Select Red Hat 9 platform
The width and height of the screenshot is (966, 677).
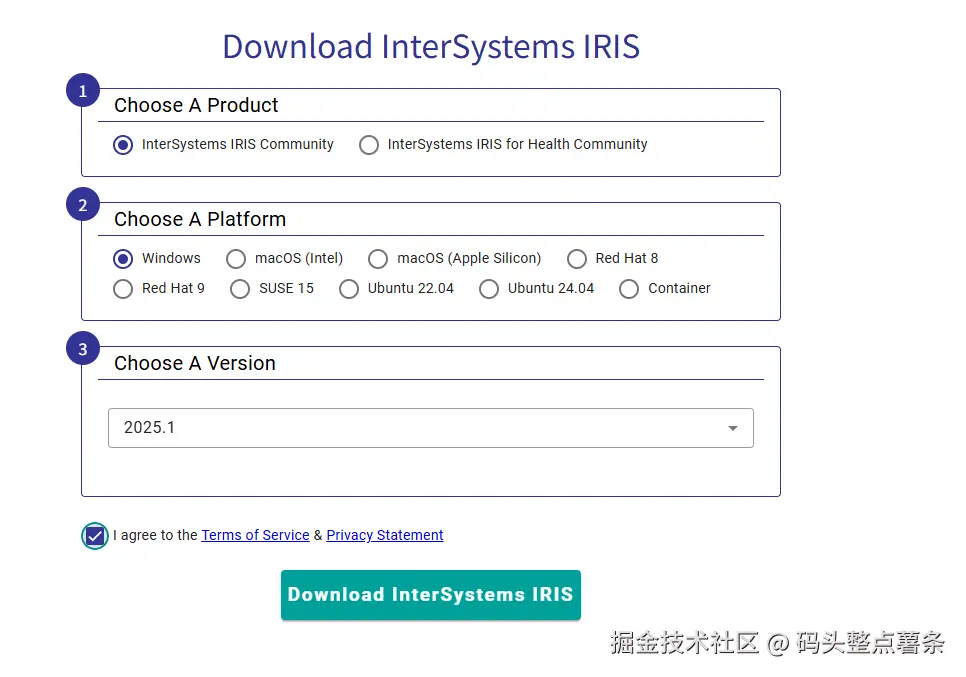(x=123, y=289)
